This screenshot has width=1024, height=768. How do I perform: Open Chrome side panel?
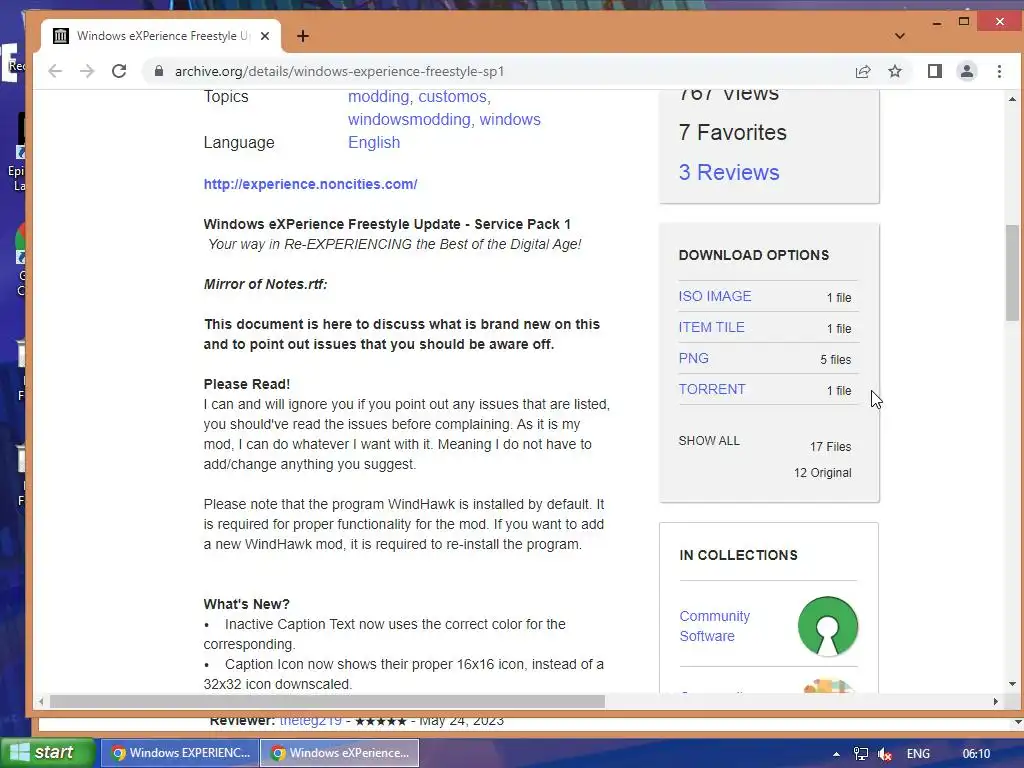point(935,71)
